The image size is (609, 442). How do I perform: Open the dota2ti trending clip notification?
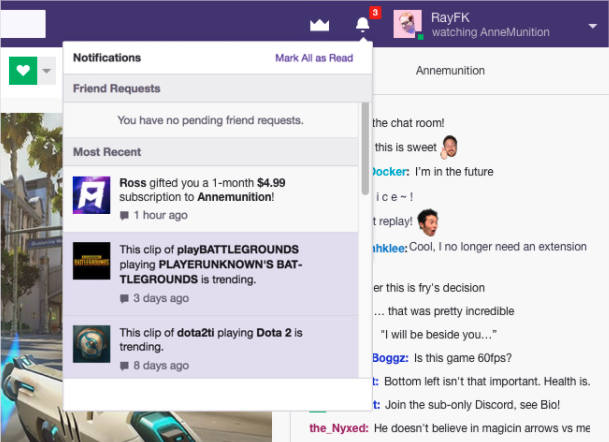point(211,347)
